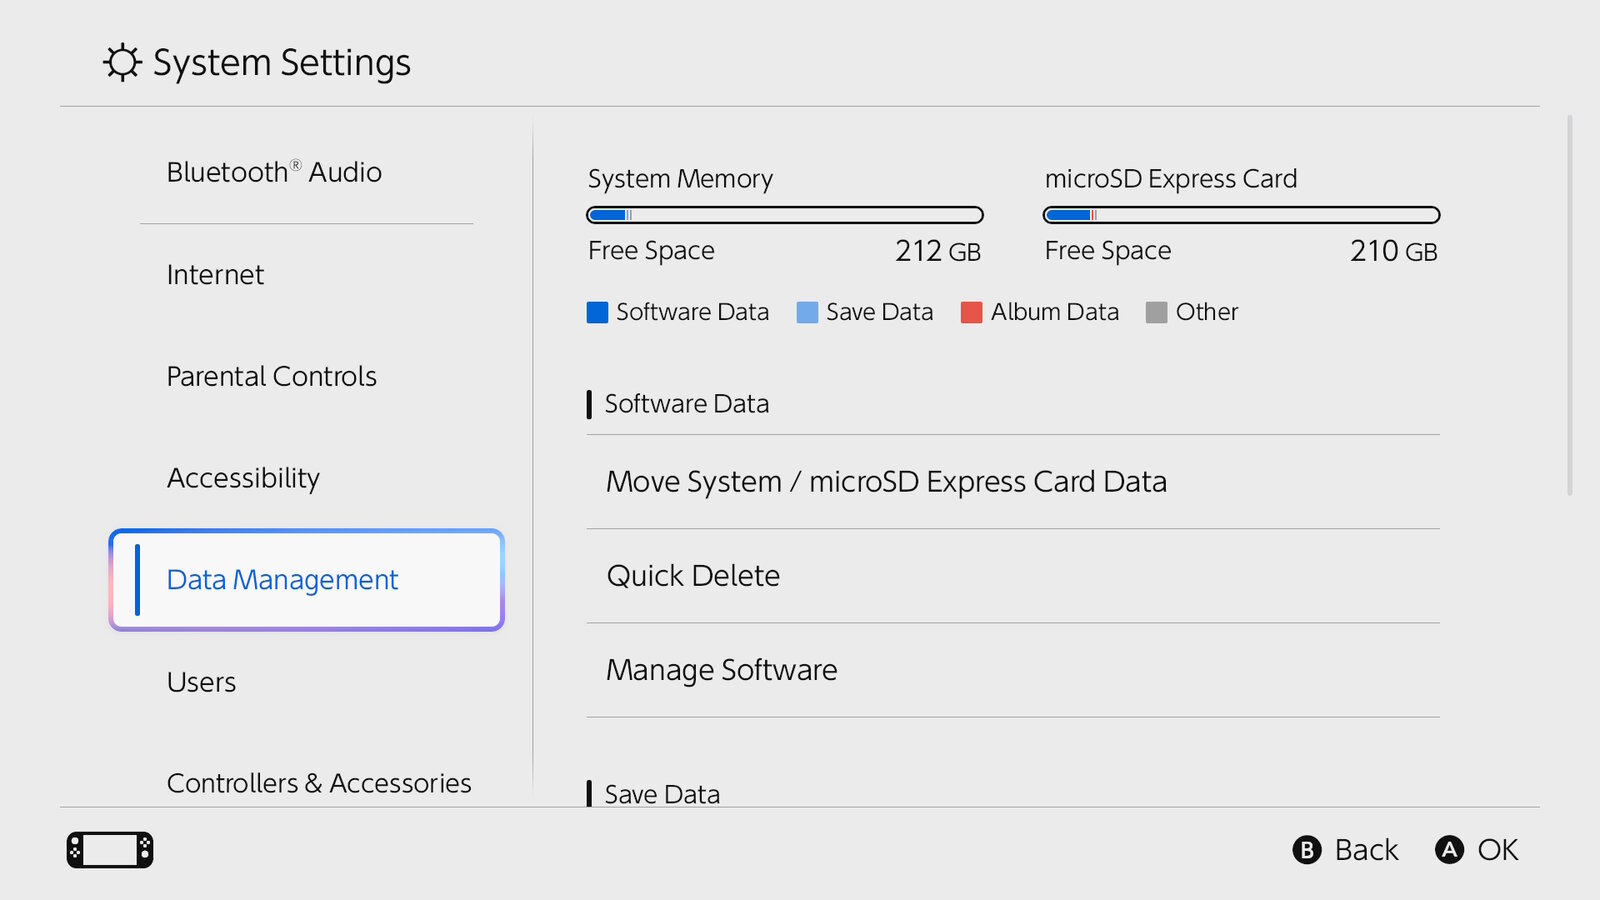Click the Save Data section heading
Viewport: 1600px width, 900px height.
(662, 794)
